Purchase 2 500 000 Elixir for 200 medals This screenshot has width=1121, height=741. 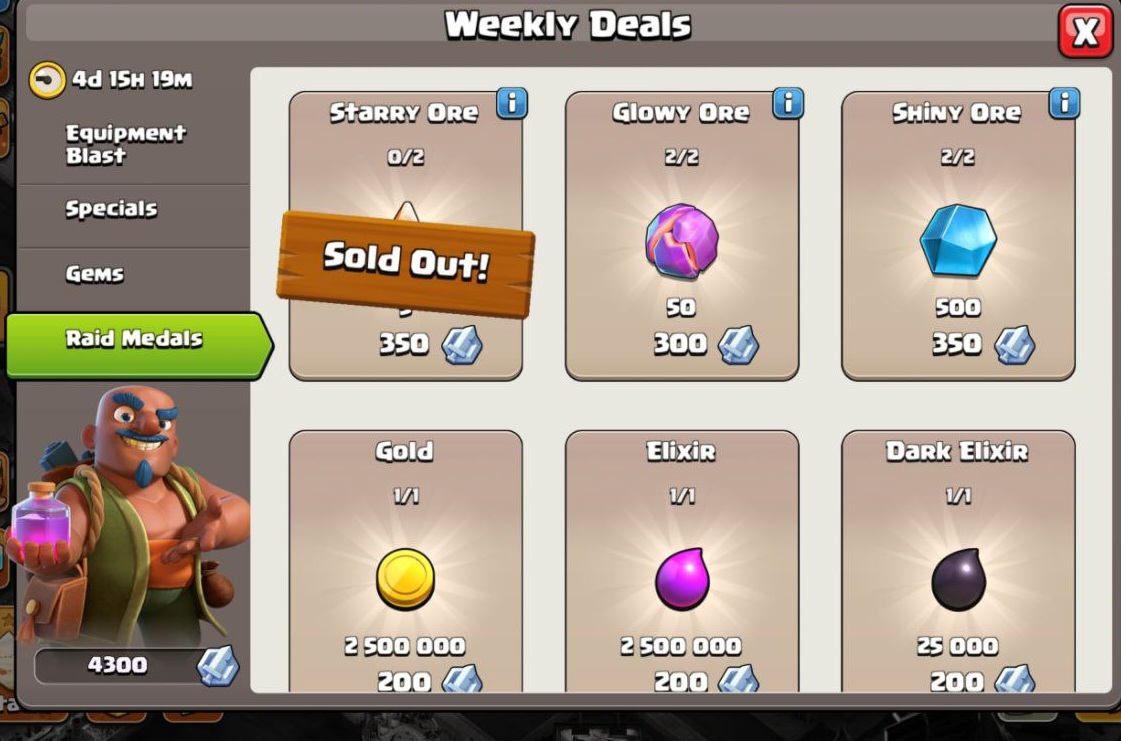(x=682, y=561)
